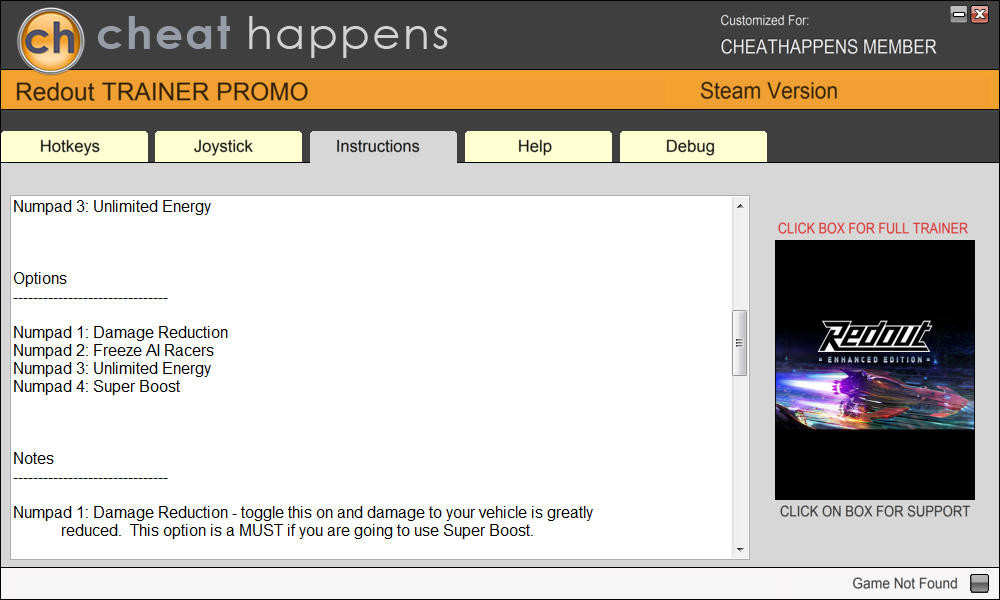Click the topmost 'Numpad 3: Unlimited Energy' line

click(x=112, y=207)
